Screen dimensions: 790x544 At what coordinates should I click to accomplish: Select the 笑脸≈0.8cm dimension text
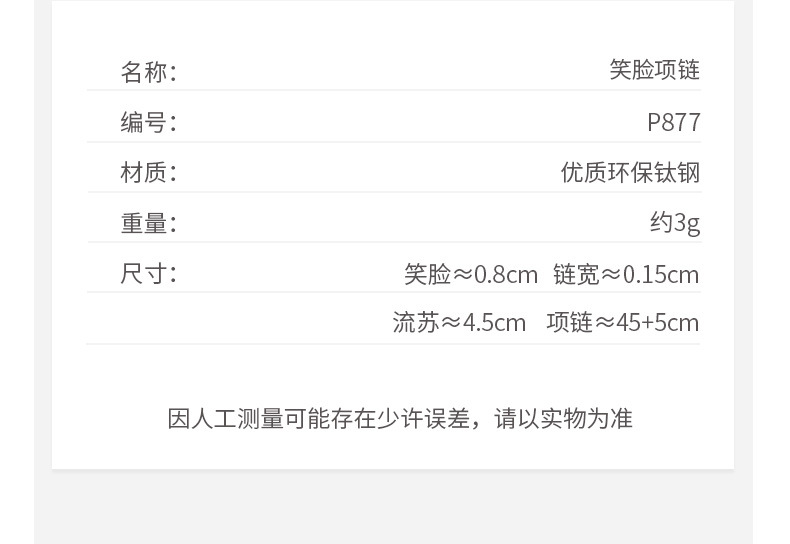471,274
